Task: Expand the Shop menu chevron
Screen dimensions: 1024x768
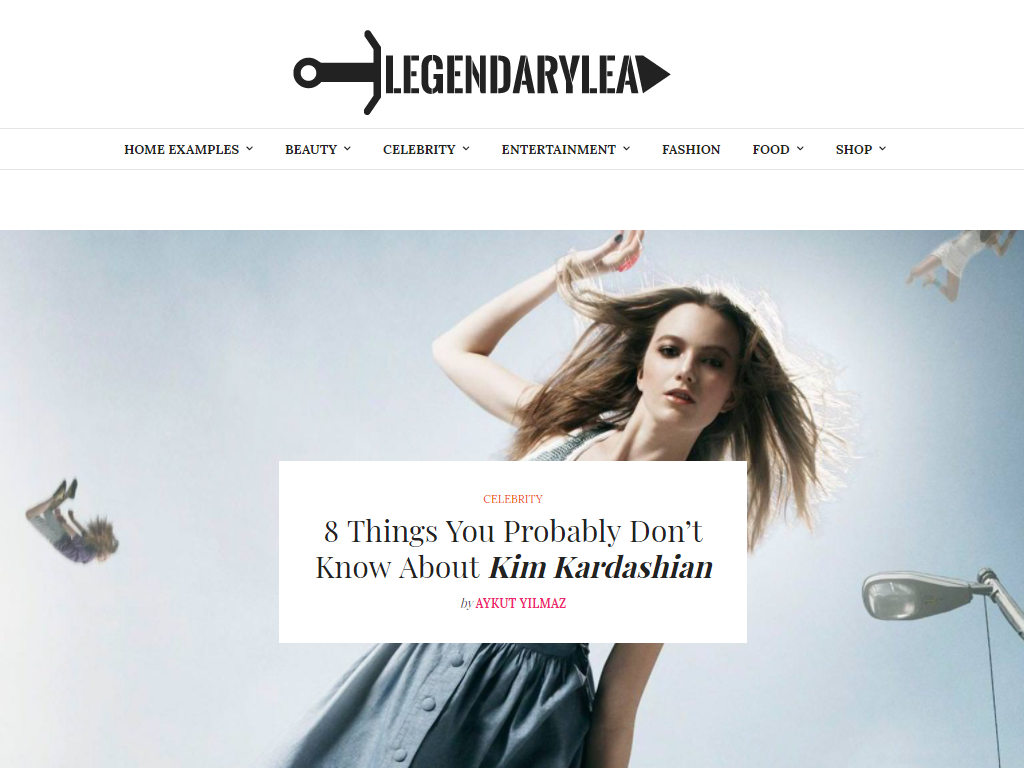Action: (x=882, y=149)
